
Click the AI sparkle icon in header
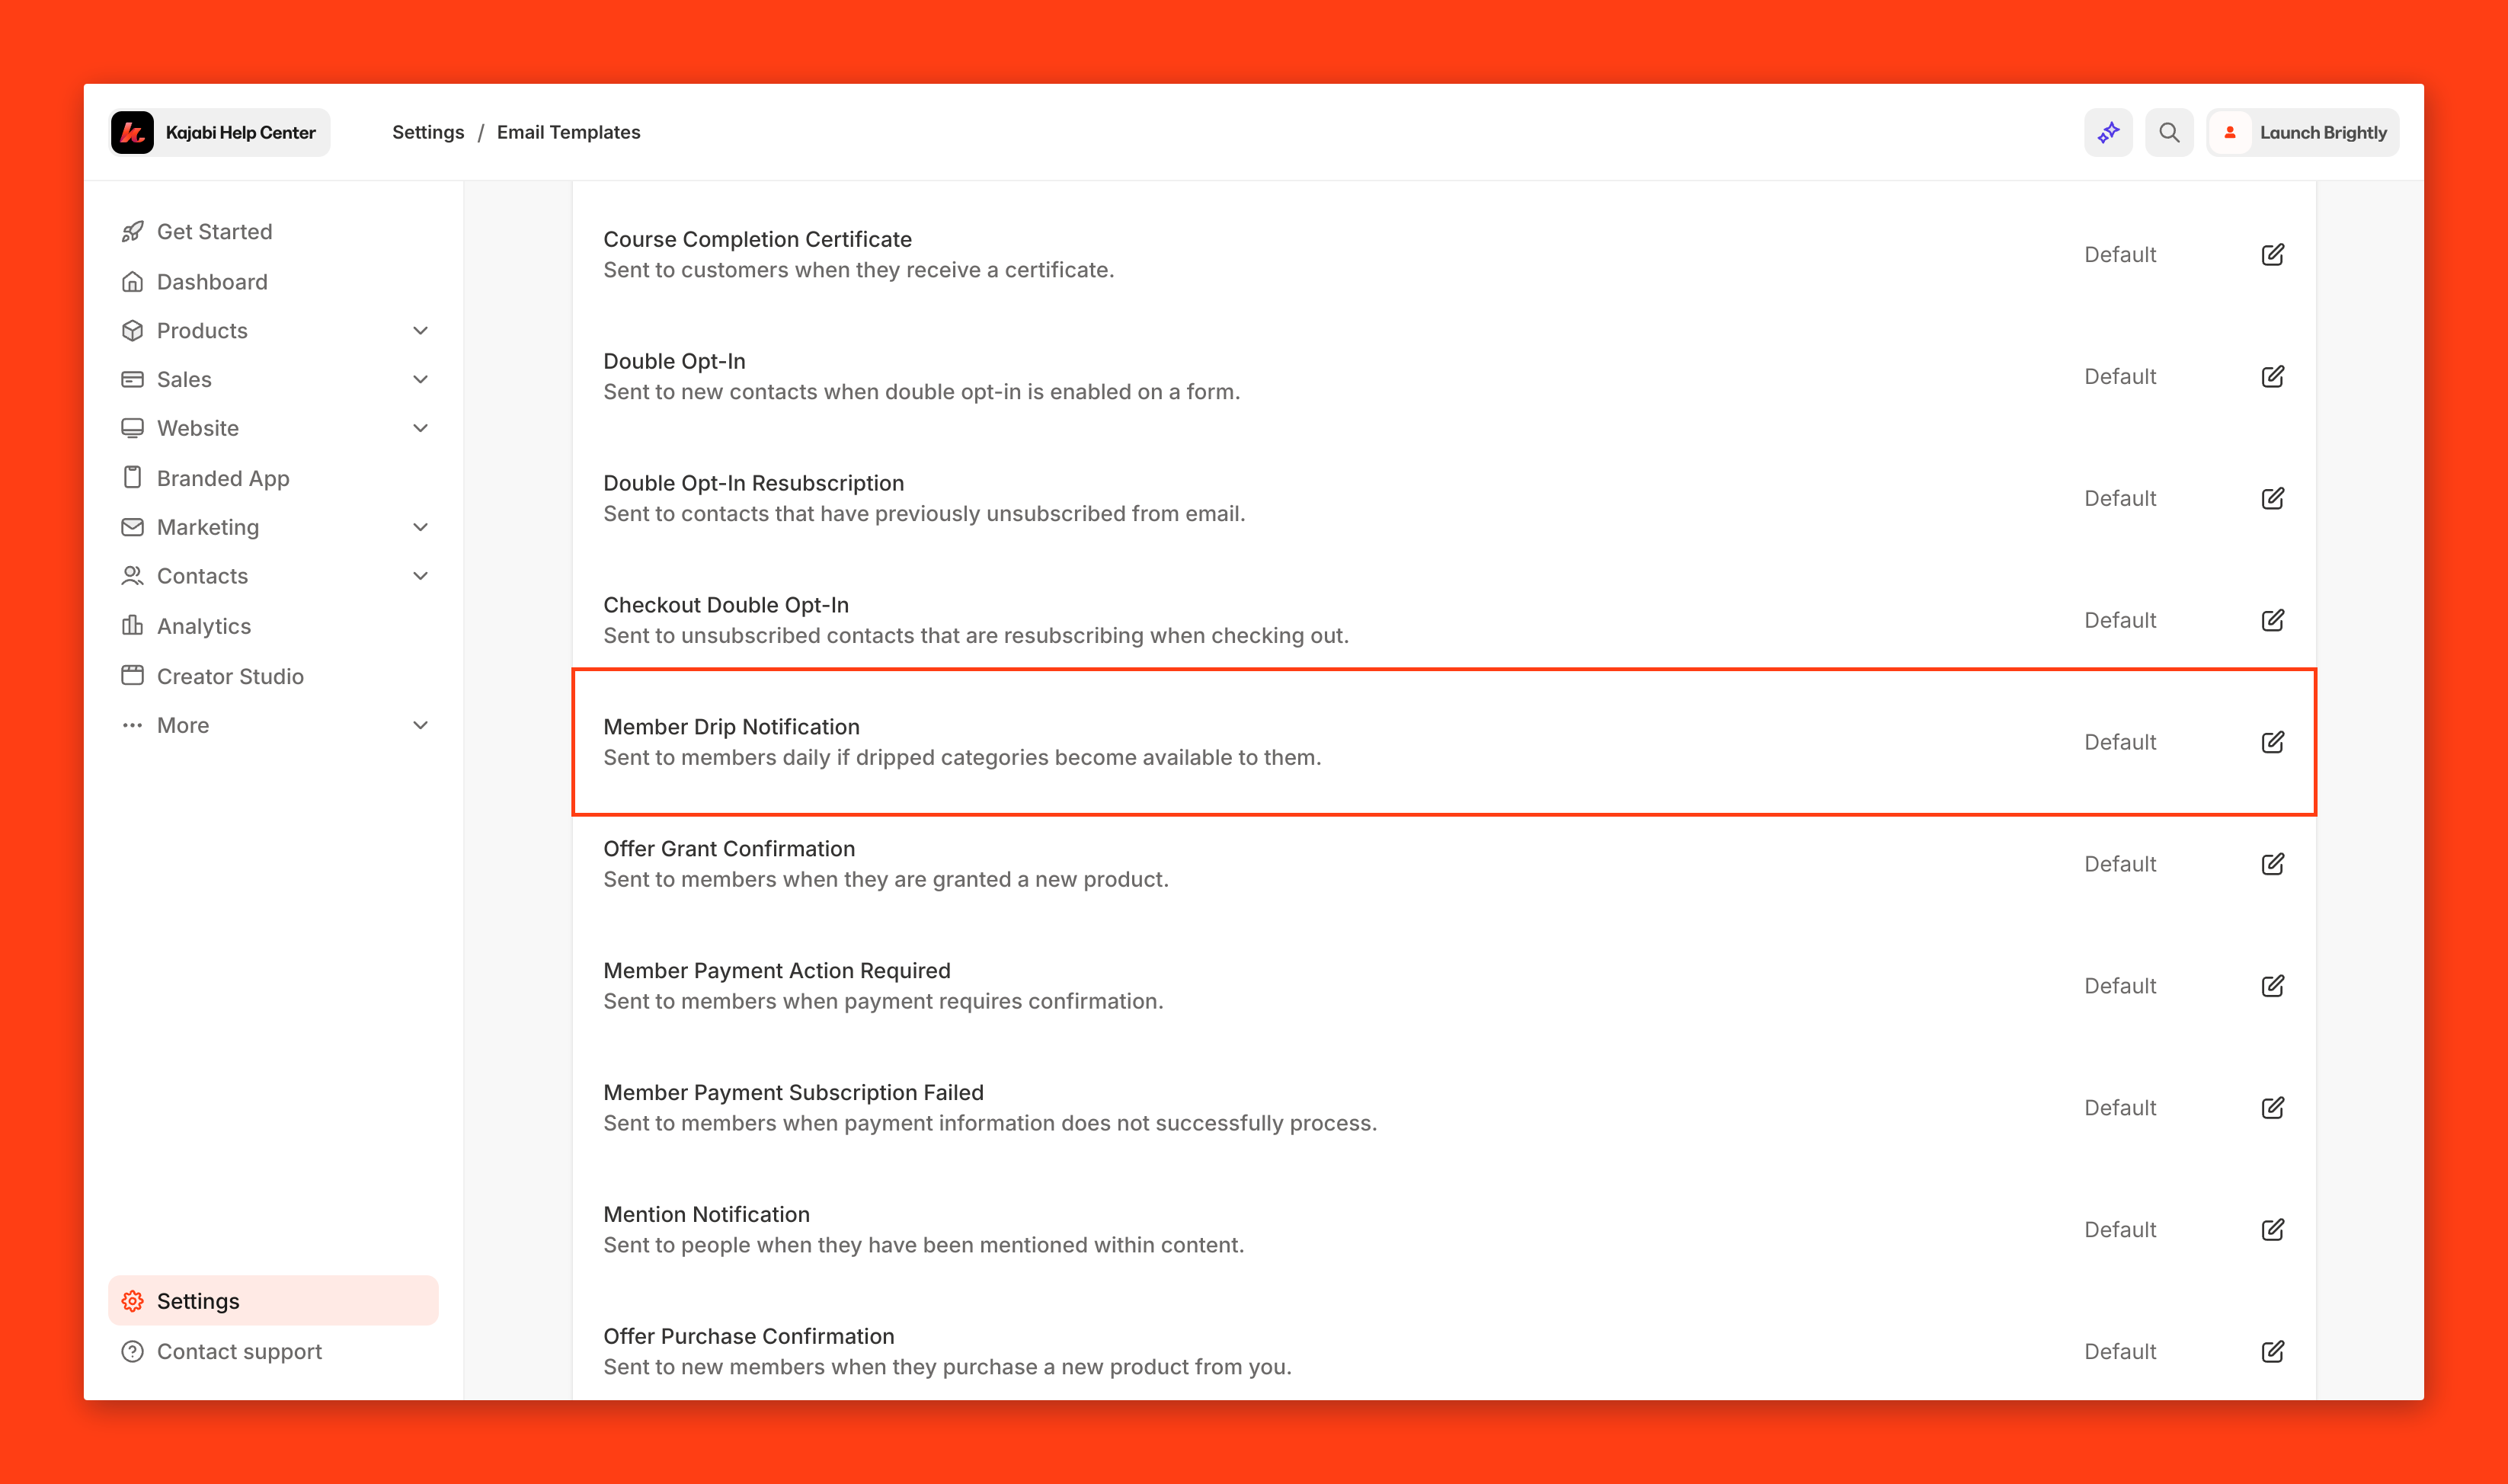point(2108,132)
